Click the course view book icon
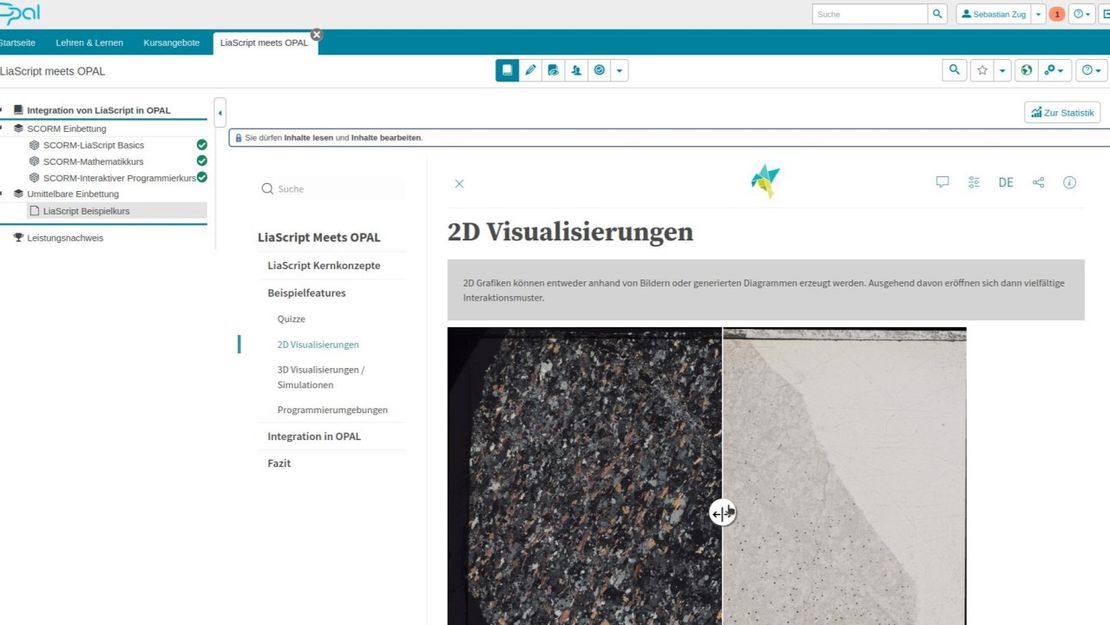The height and width of the screenshot is (625, 1110). [x=507, y=70]
